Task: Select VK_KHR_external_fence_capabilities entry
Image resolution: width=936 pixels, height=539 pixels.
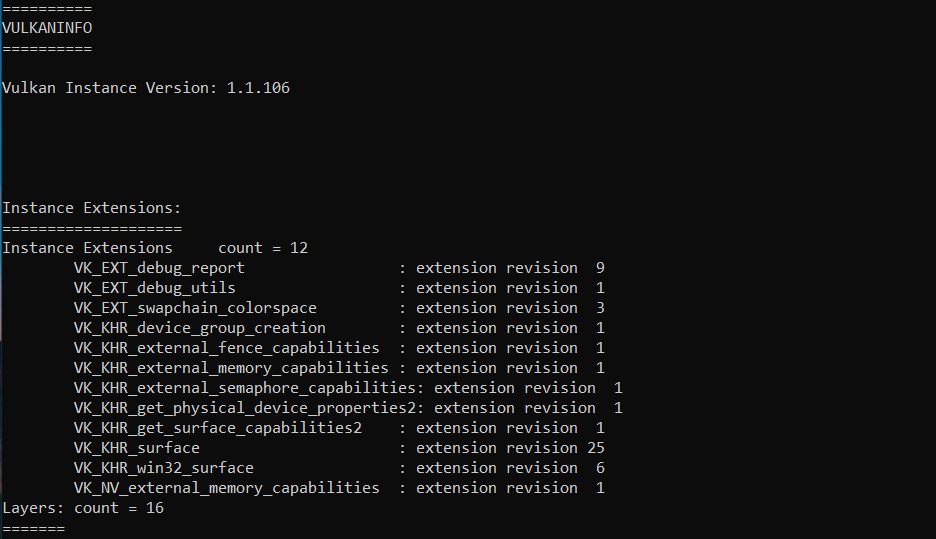Action: click(x=226, y=348)
